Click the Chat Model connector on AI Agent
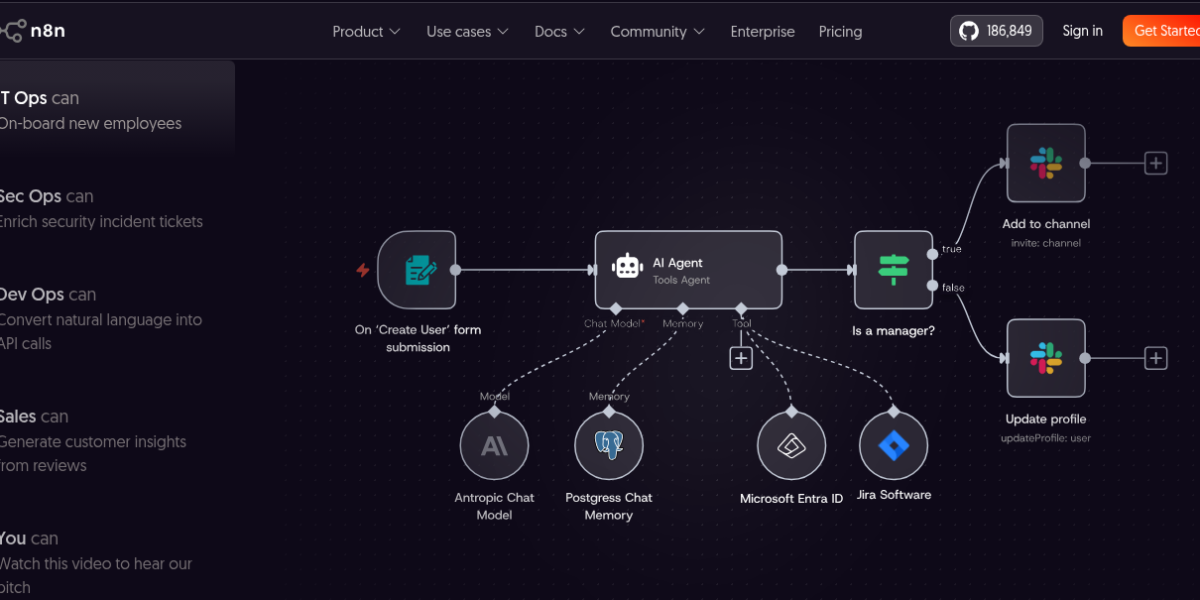The height and width of the screenshot is (600, 1200). (x=616, y=308)
